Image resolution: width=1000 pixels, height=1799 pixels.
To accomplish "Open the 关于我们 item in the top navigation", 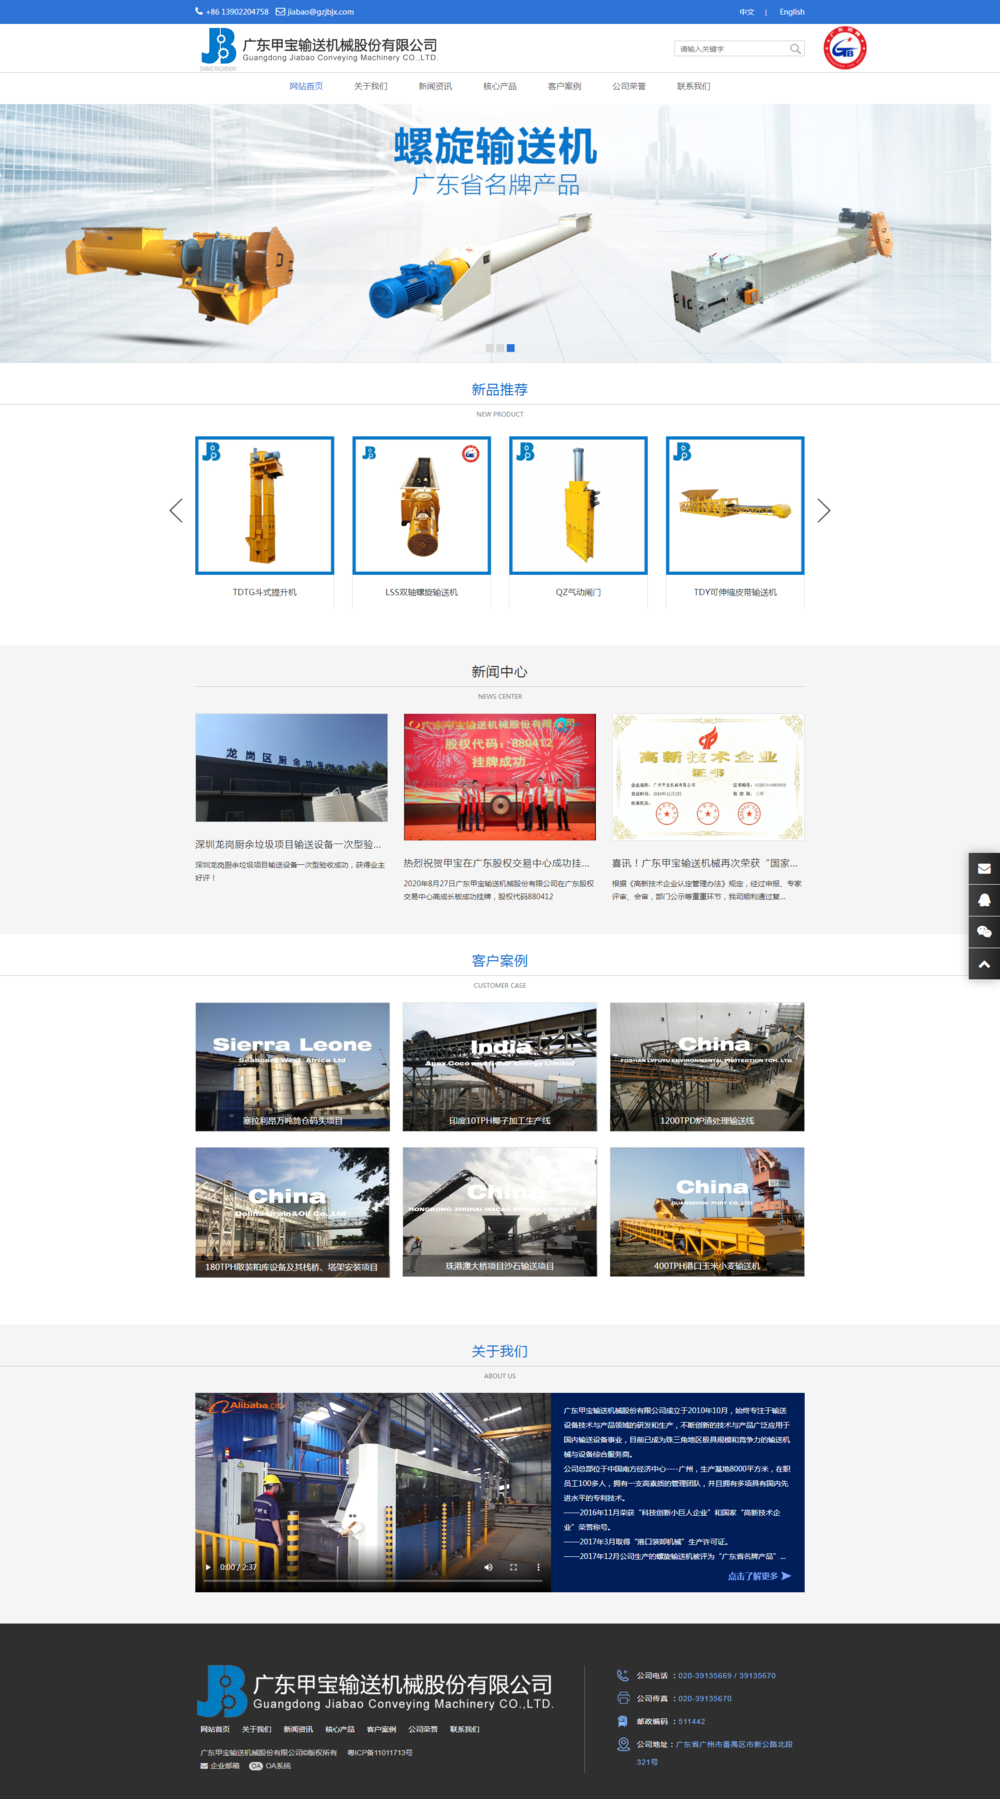I will [x=370, y=87].
